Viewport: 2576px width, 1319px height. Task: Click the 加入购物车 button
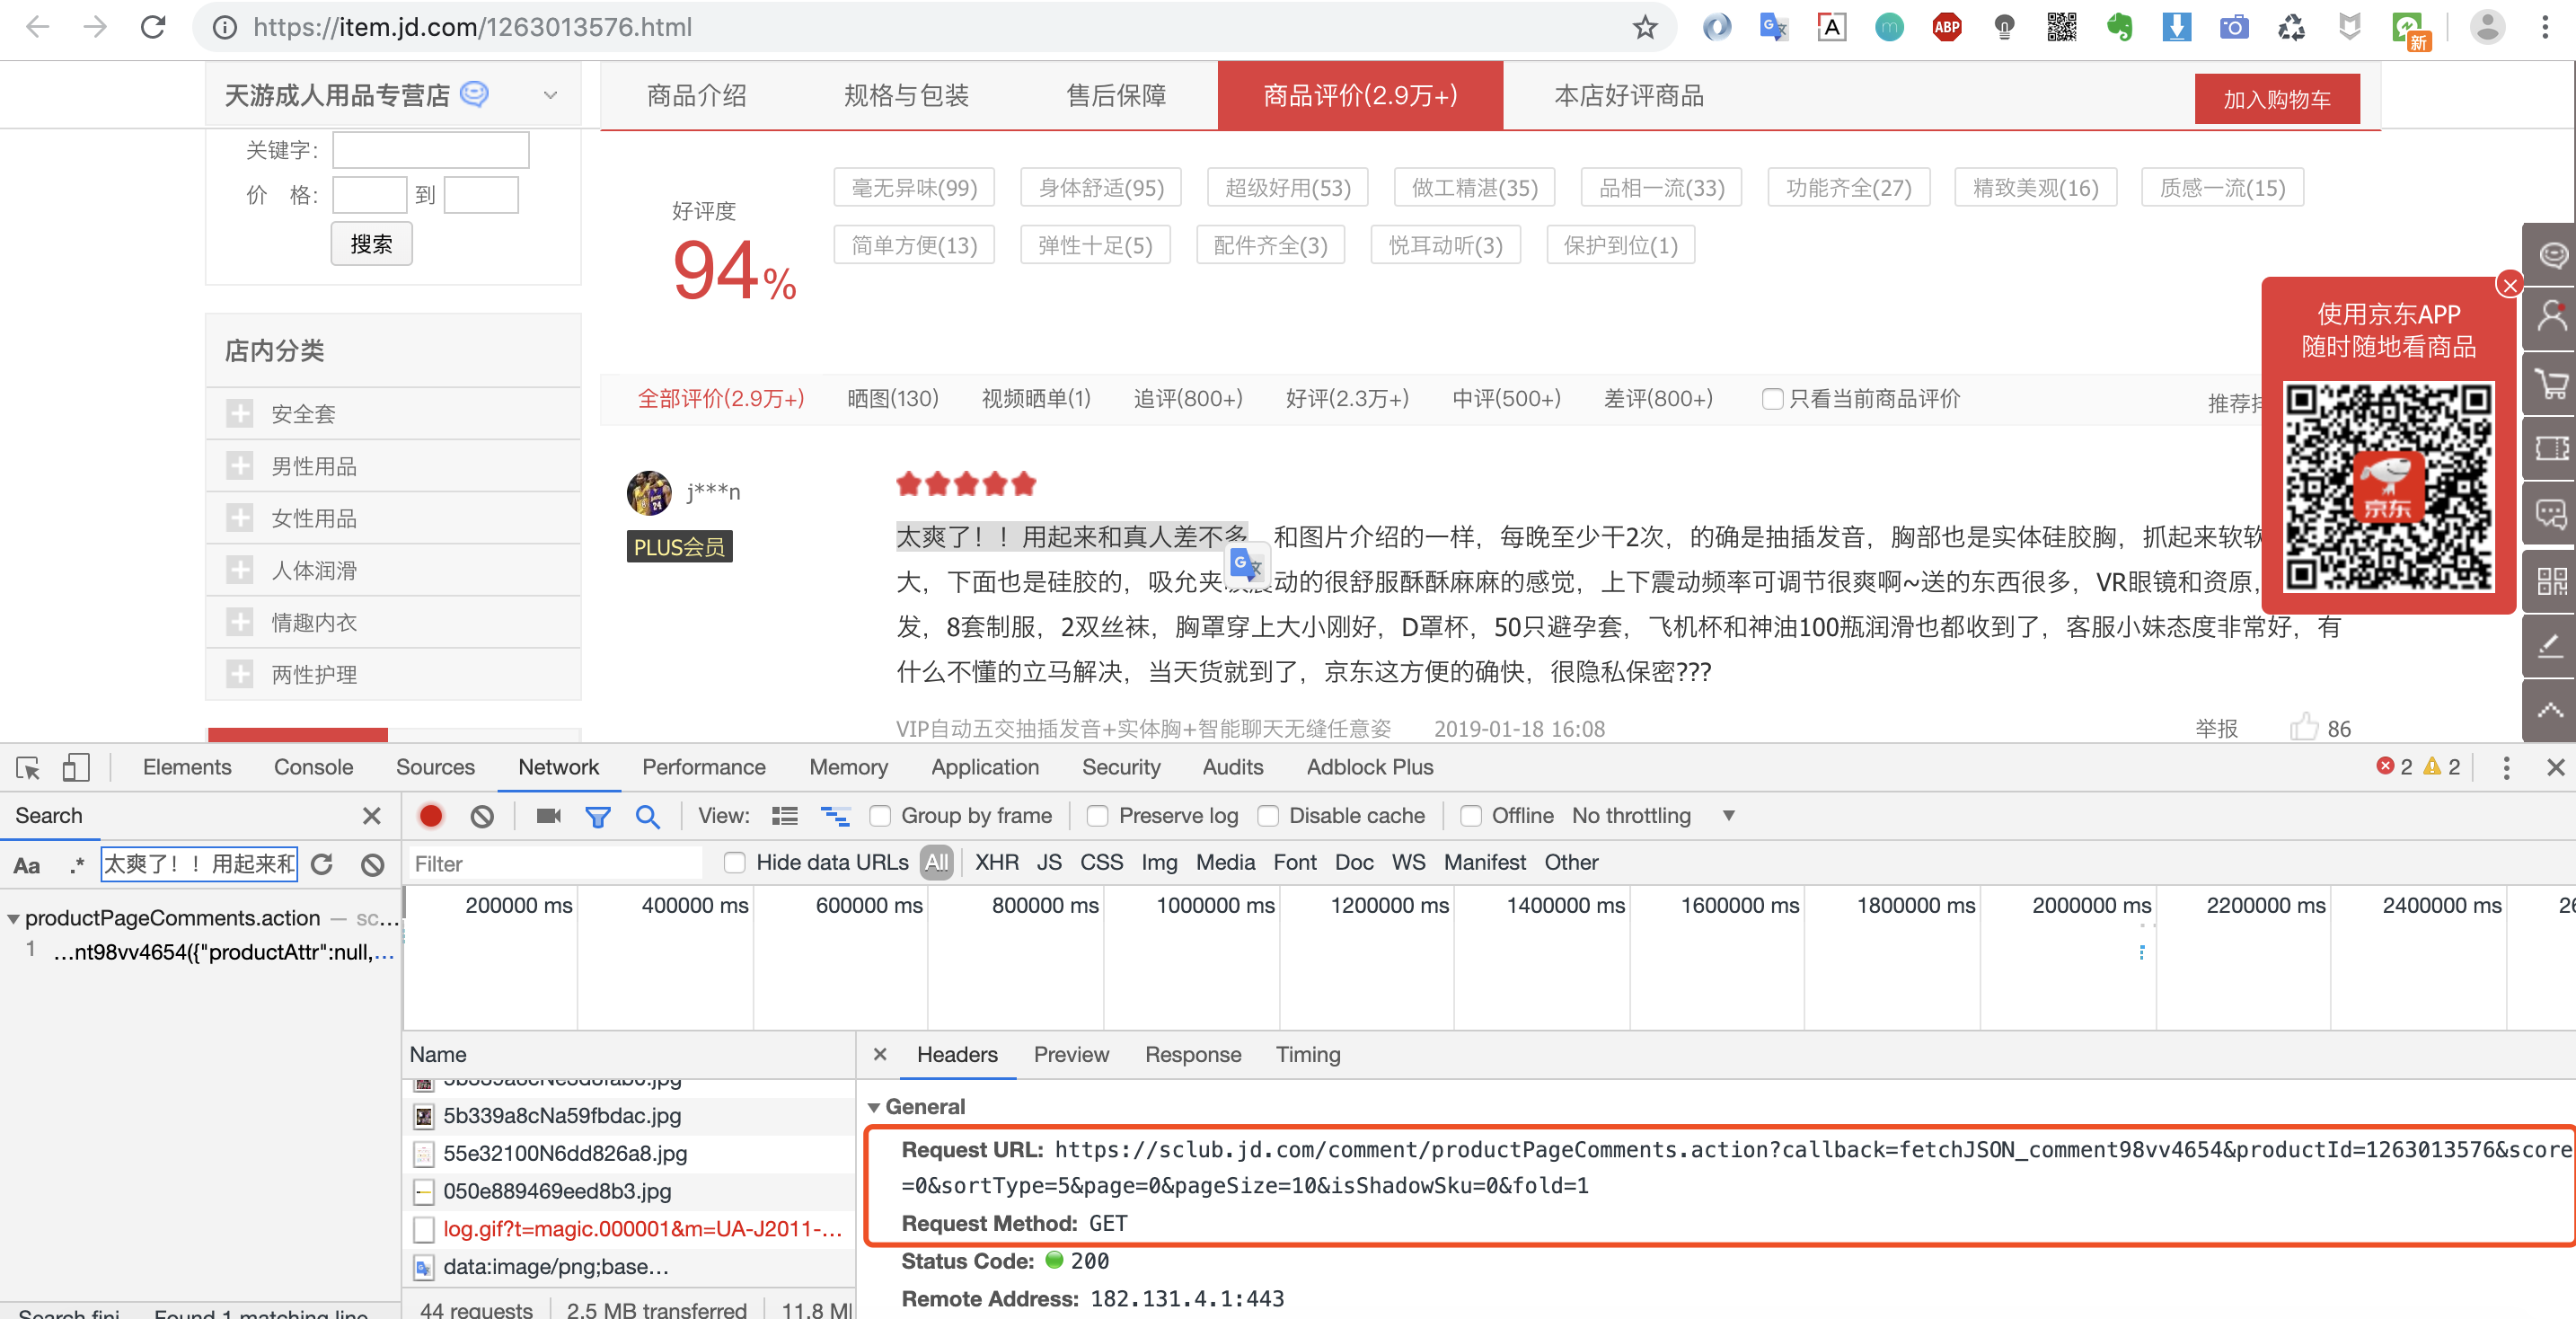[x=2276, y=98]
